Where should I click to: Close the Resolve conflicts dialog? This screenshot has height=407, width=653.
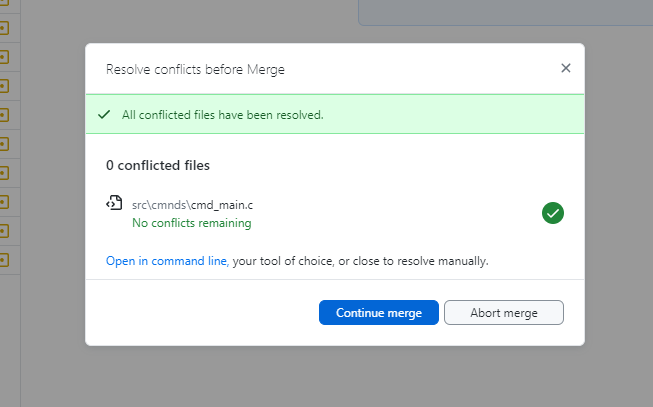[x=566, y=68]
